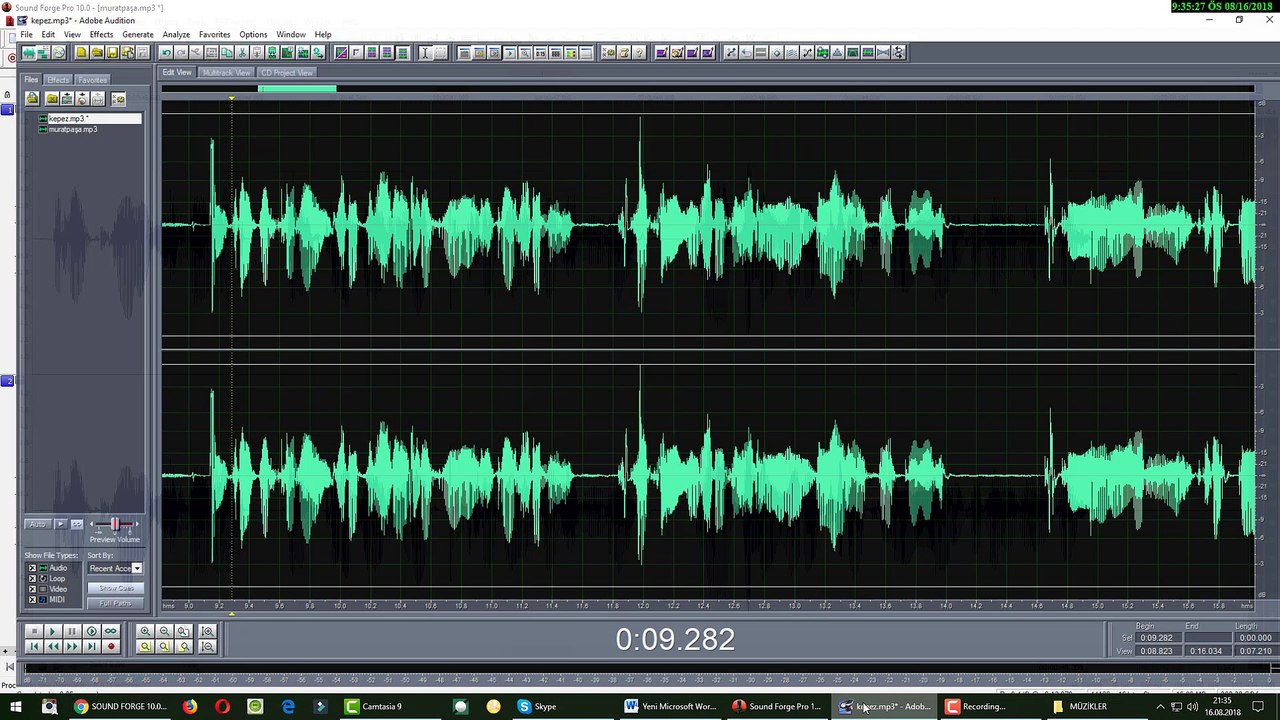Open the Sort By Recent Access dropdown
The width and height of the screenshot is (1280, 720).
click(x=137, y=568)
